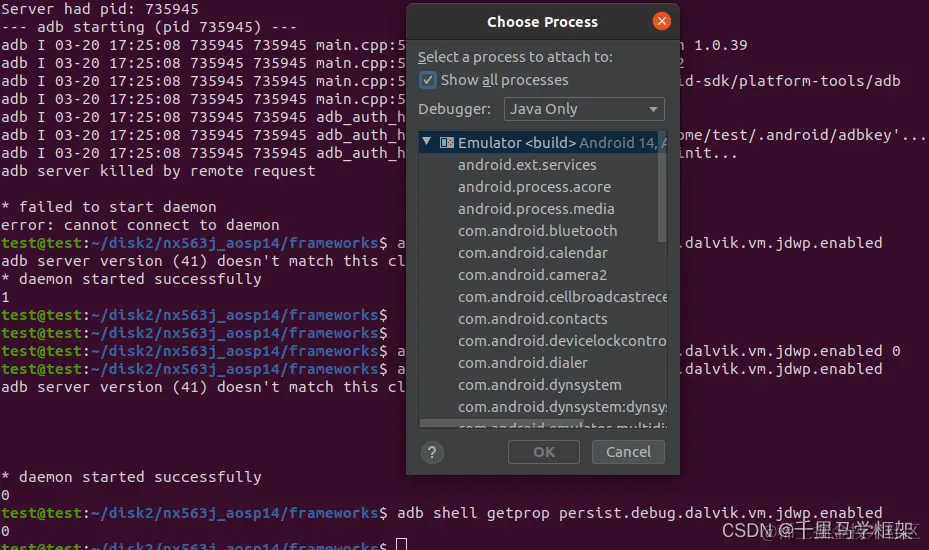Click adb shell getprop command text in terminal

tap(639, 513)
